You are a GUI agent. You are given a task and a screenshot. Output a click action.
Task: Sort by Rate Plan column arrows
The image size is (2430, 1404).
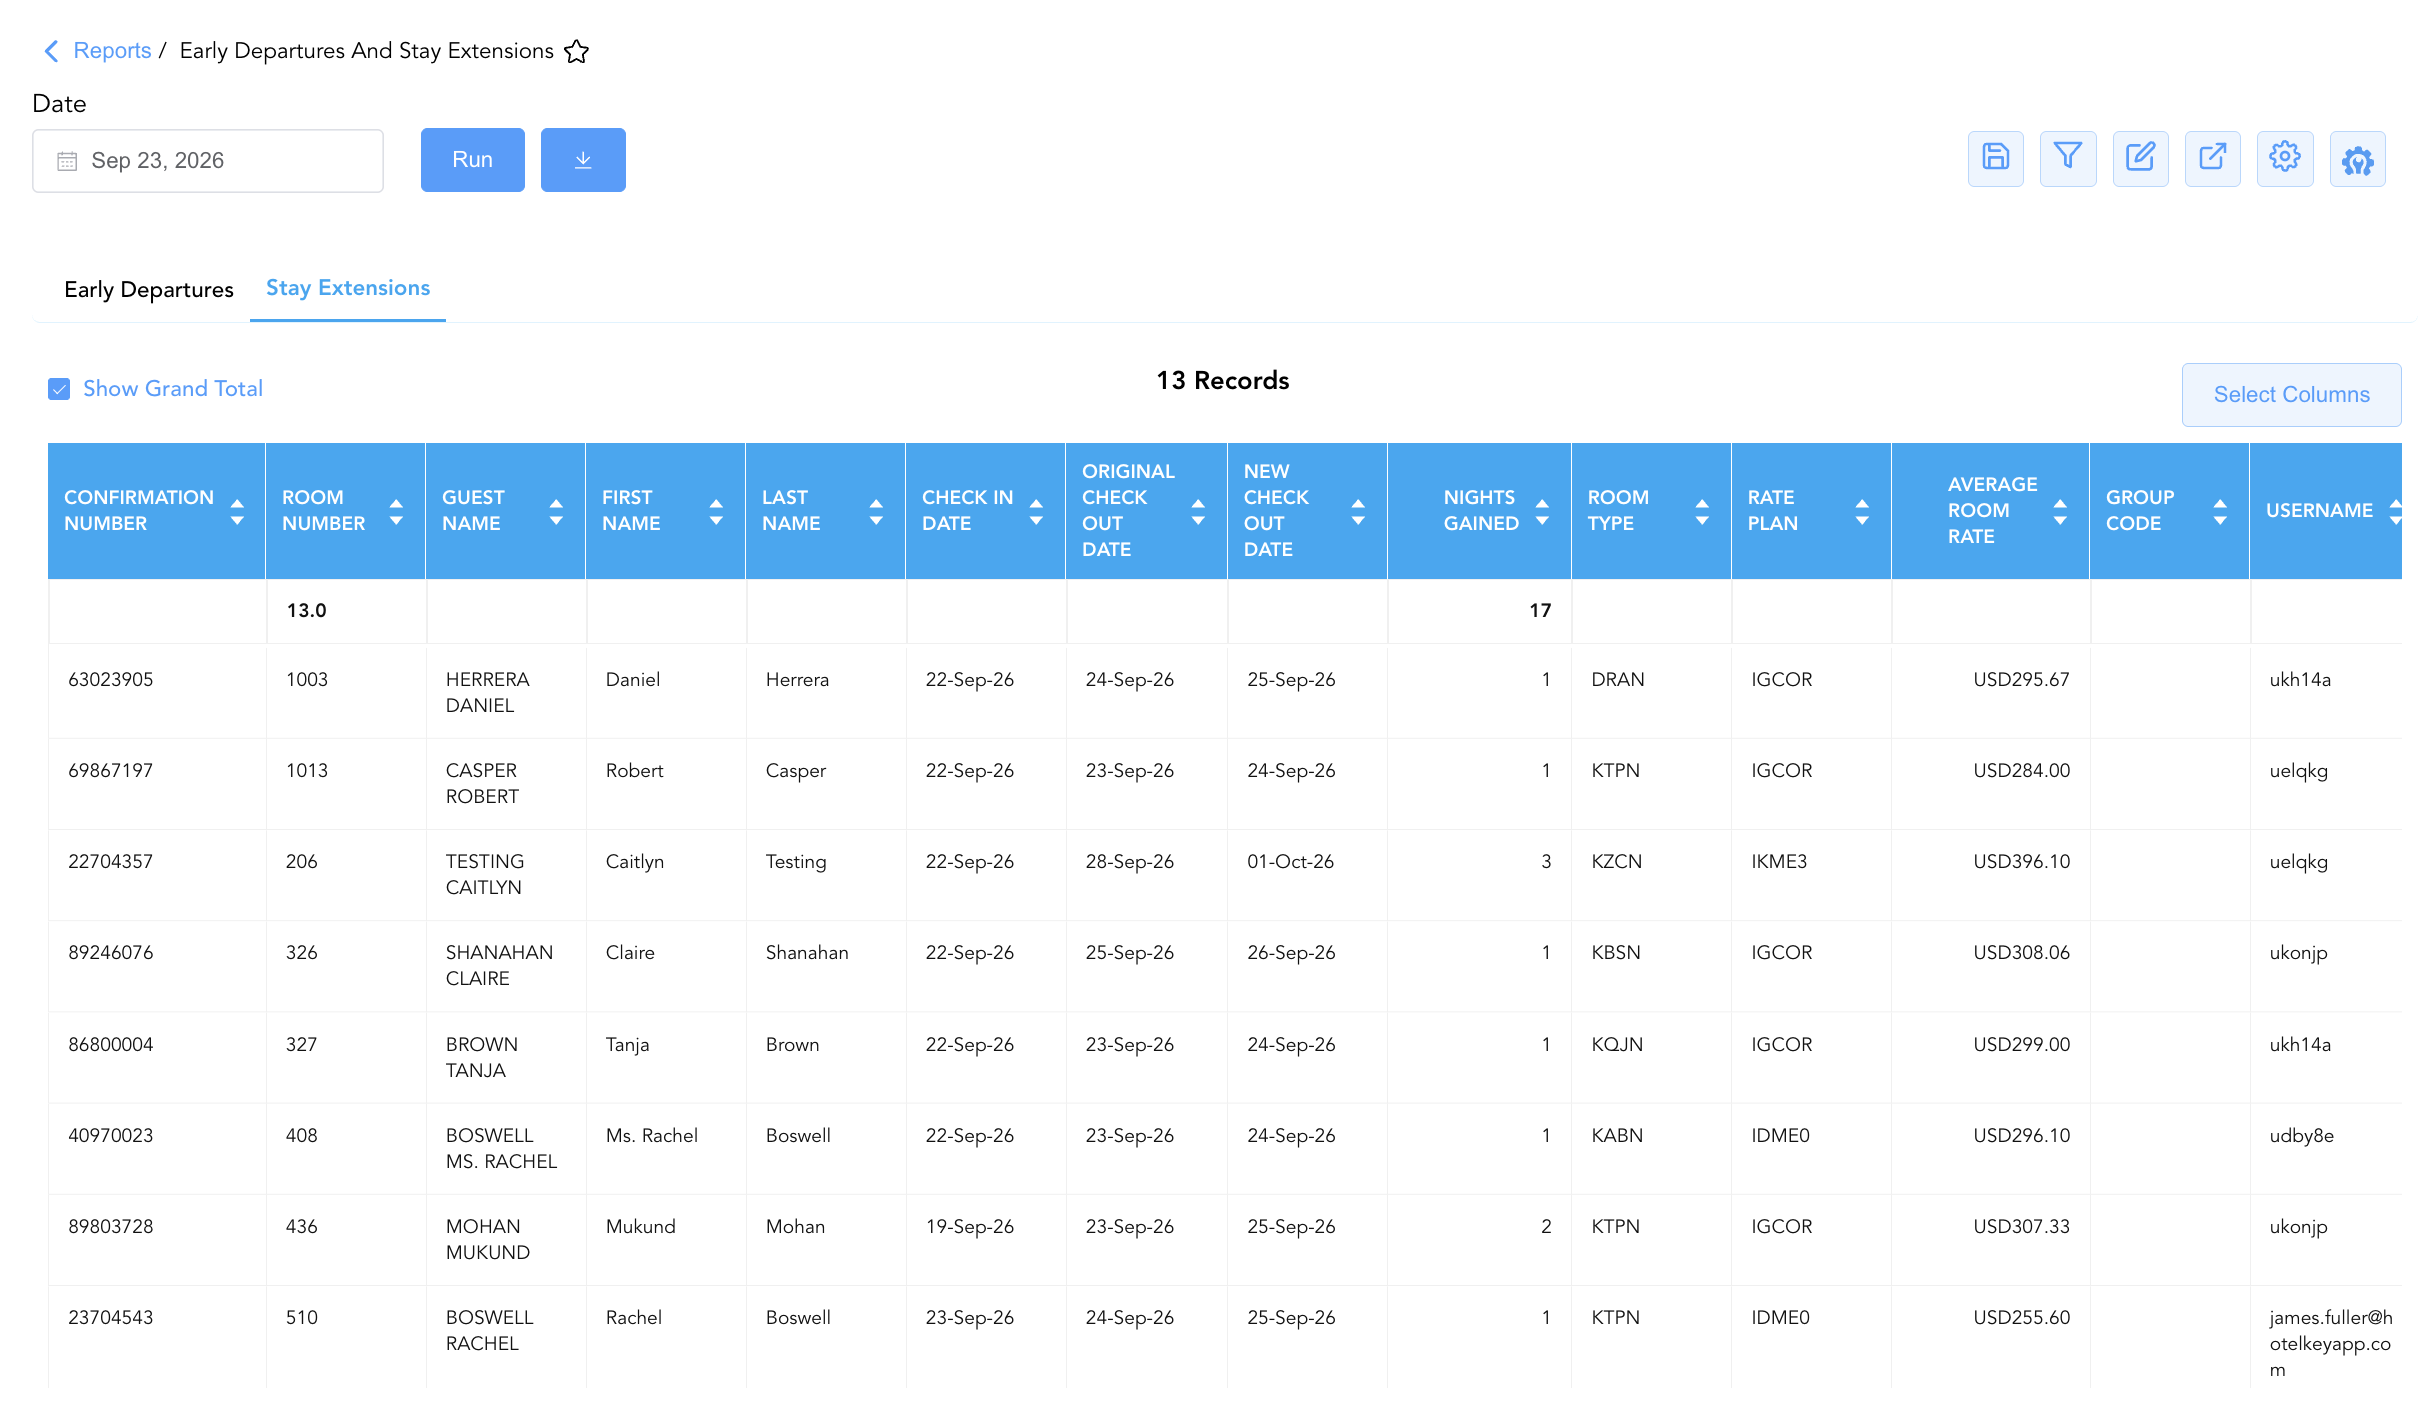coord(1862,511)
